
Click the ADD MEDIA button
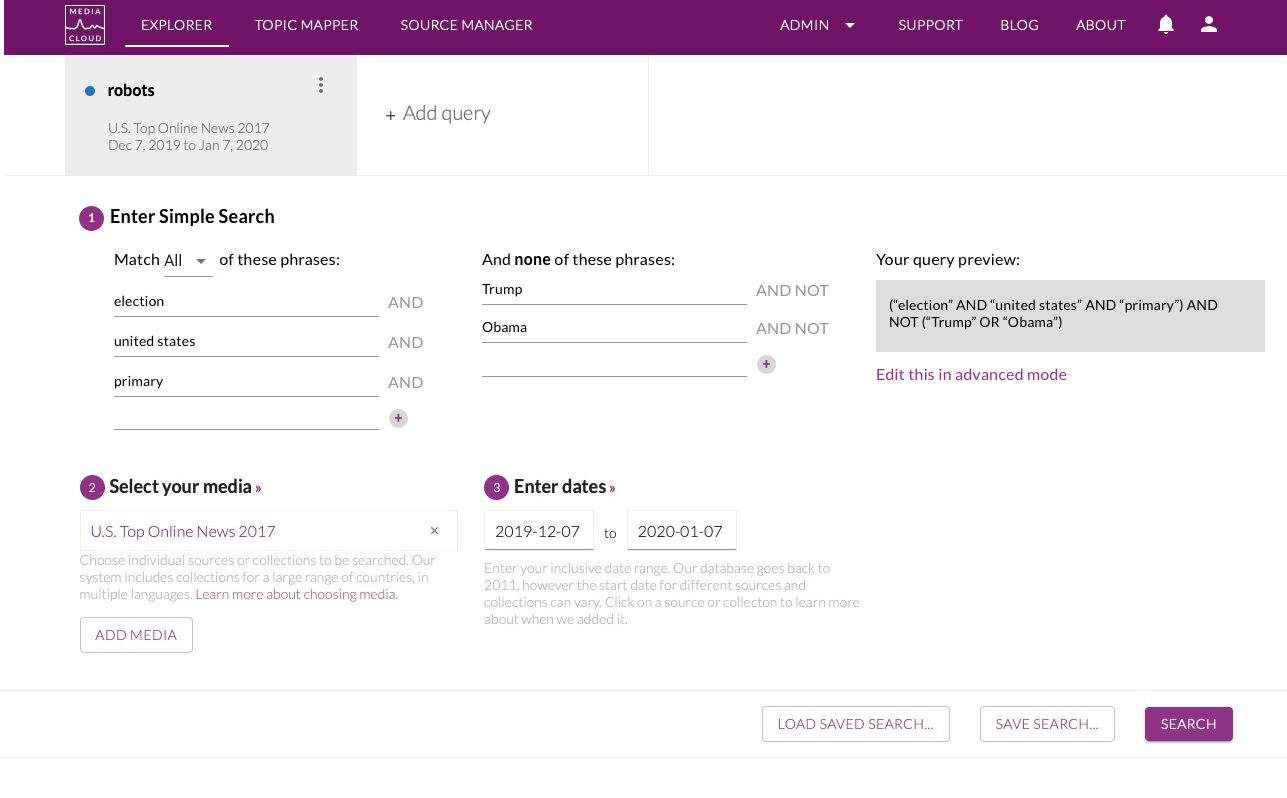(136, 635)
